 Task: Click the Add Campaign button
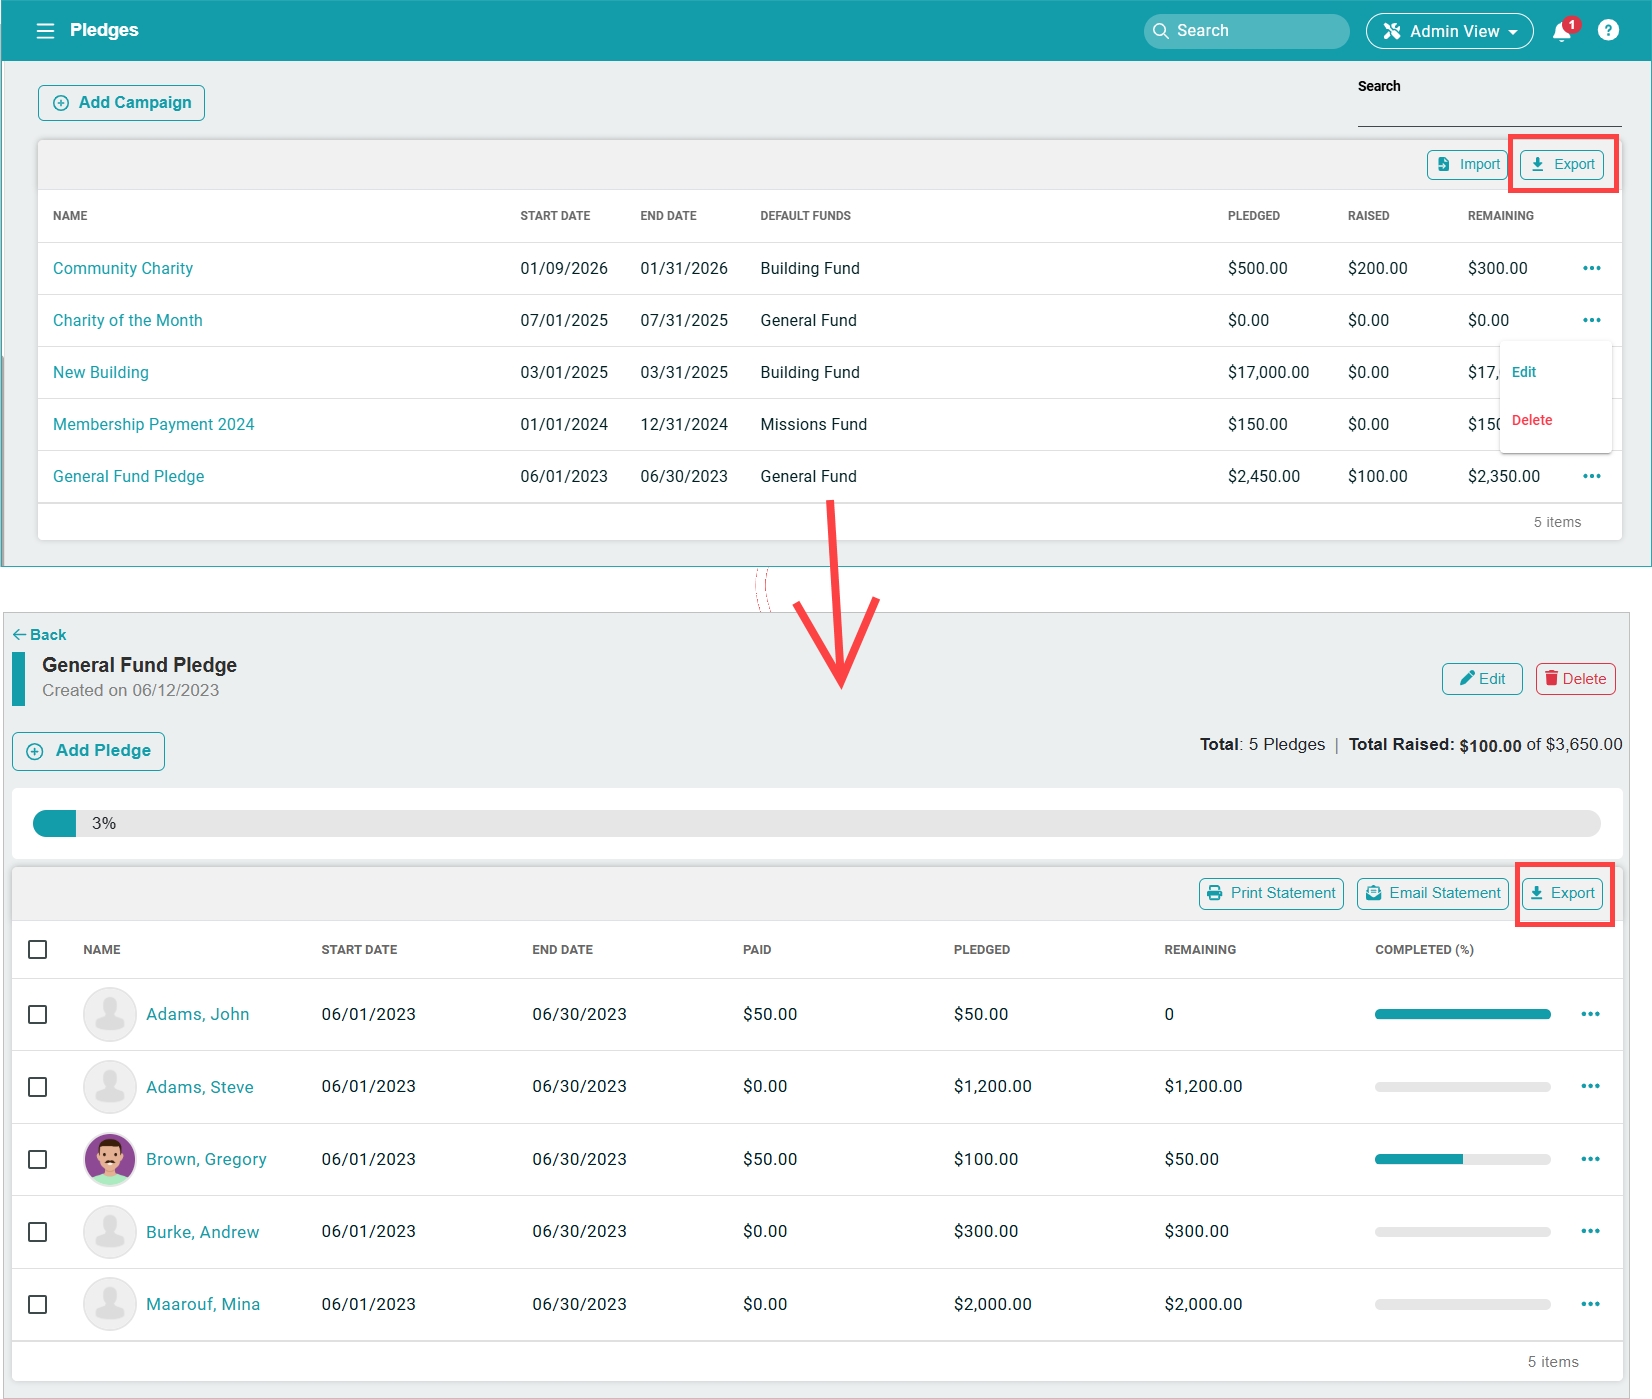click(121, 103)
